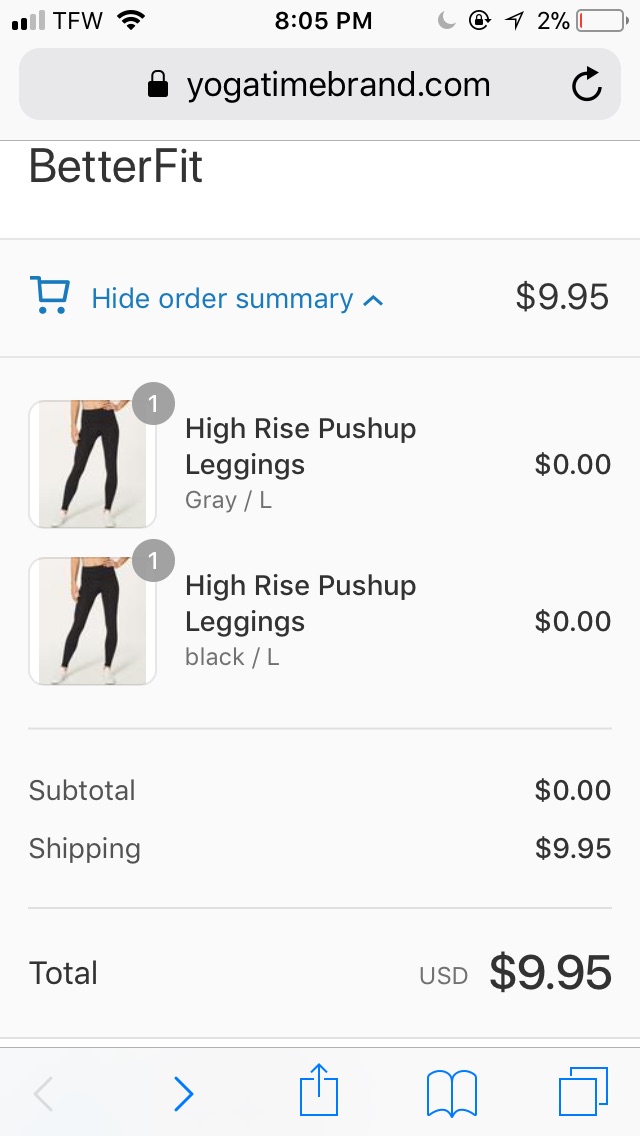The image size is (640, 1136).
Task: Tap the shopping cart icon
Action: (50, 296)
